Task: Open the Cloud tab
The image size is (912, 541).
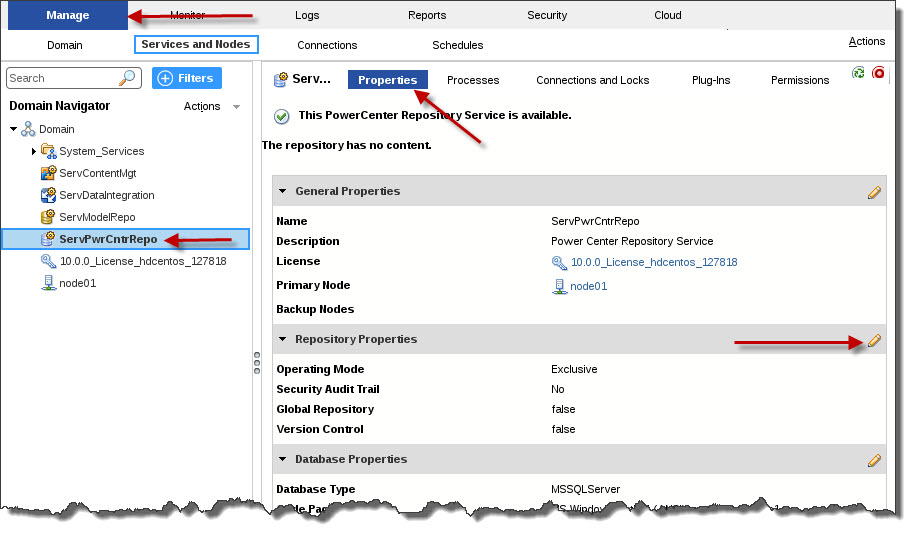Action: click(x=667, y=15)
